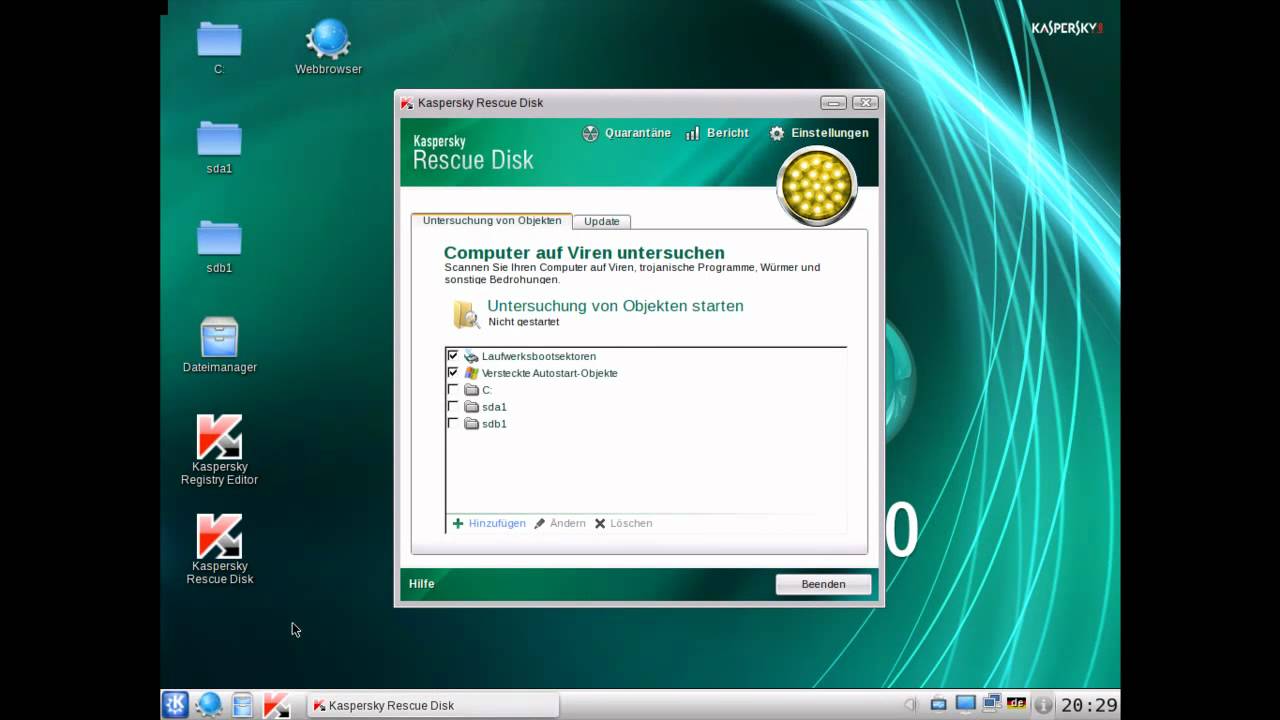Launch Dateimanager from the desktop
The width and height of the screenshot is (1280, 720).
(x=219, y=345)
